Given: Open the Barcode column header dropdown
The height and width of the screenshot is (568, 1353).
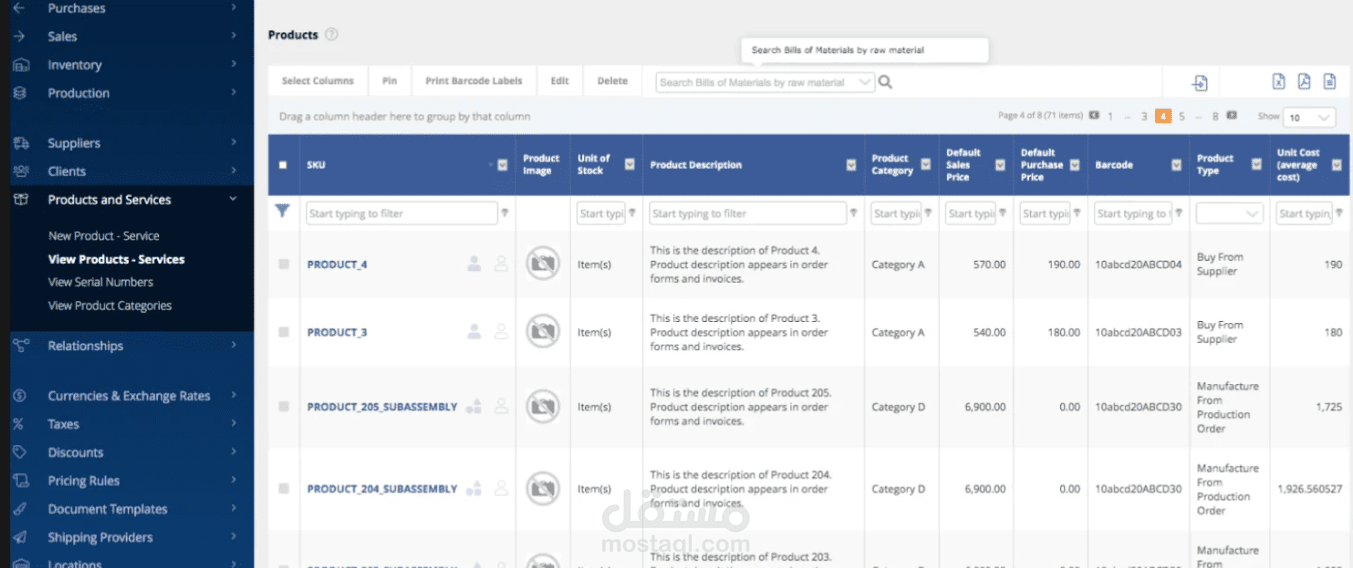Looking at the screenshot, I should coord(1176,165).
